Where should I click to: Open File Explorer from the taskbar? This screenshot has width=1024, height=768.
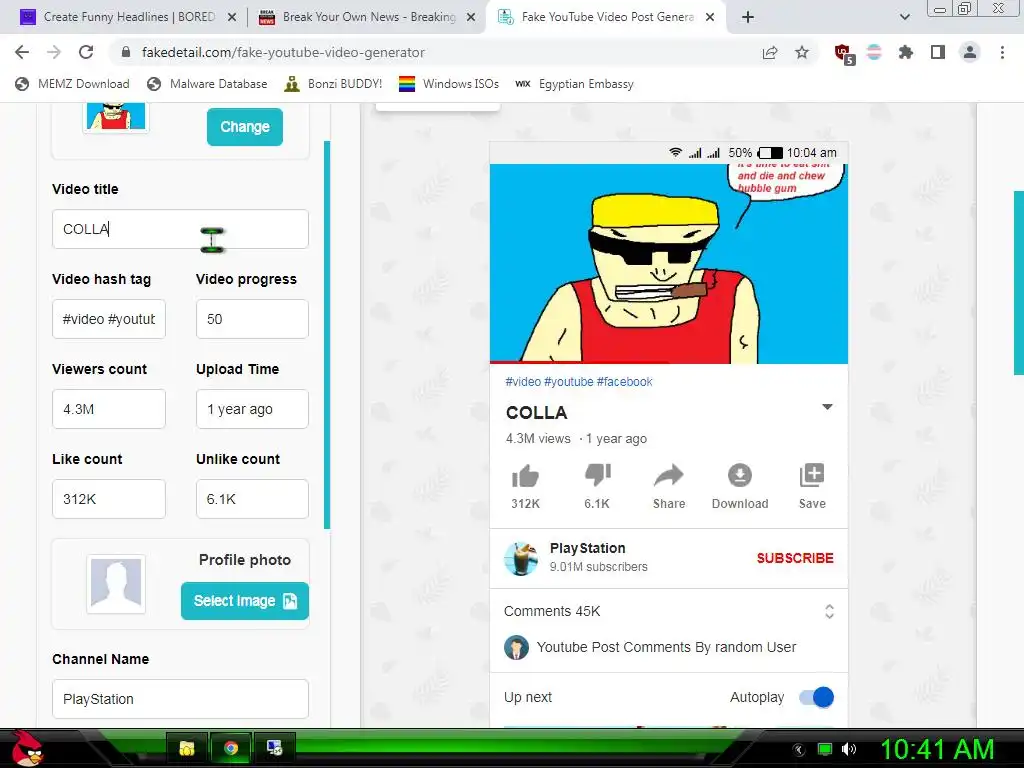(x=187, y=748)
